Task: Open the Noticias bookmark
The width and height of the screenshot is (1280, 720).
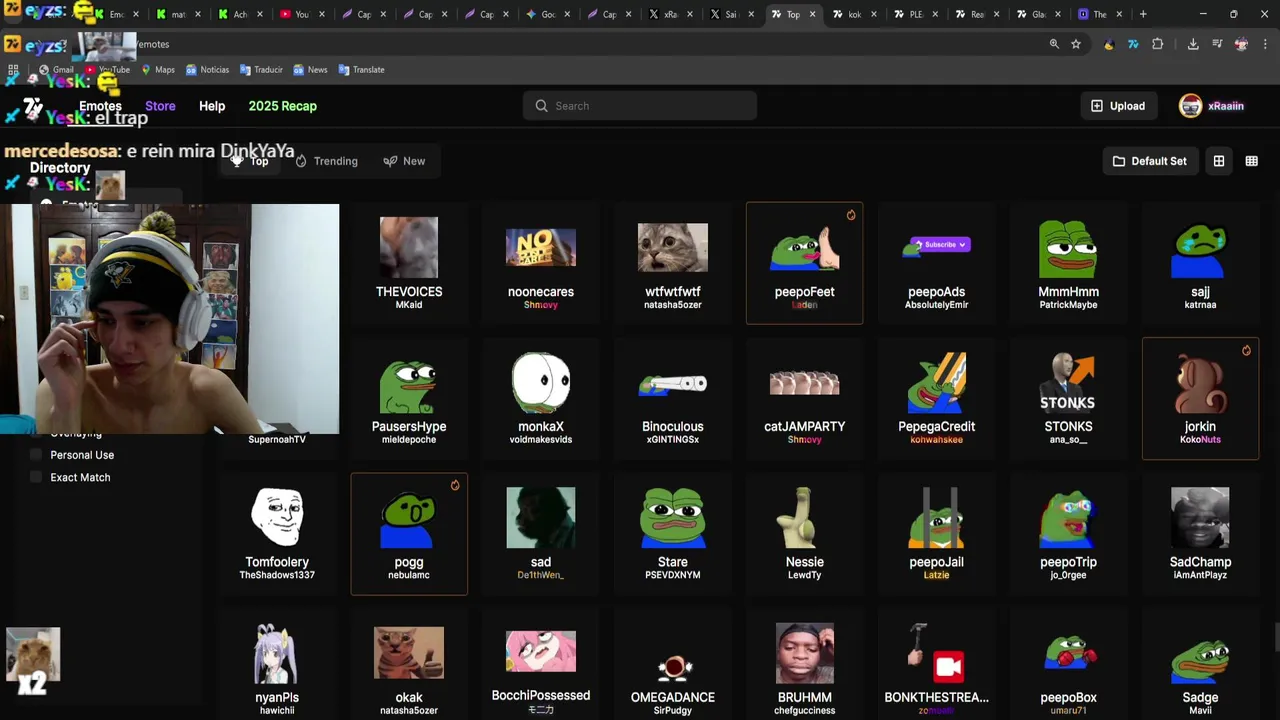Action: pyautogui.click(x=207, y=70)
